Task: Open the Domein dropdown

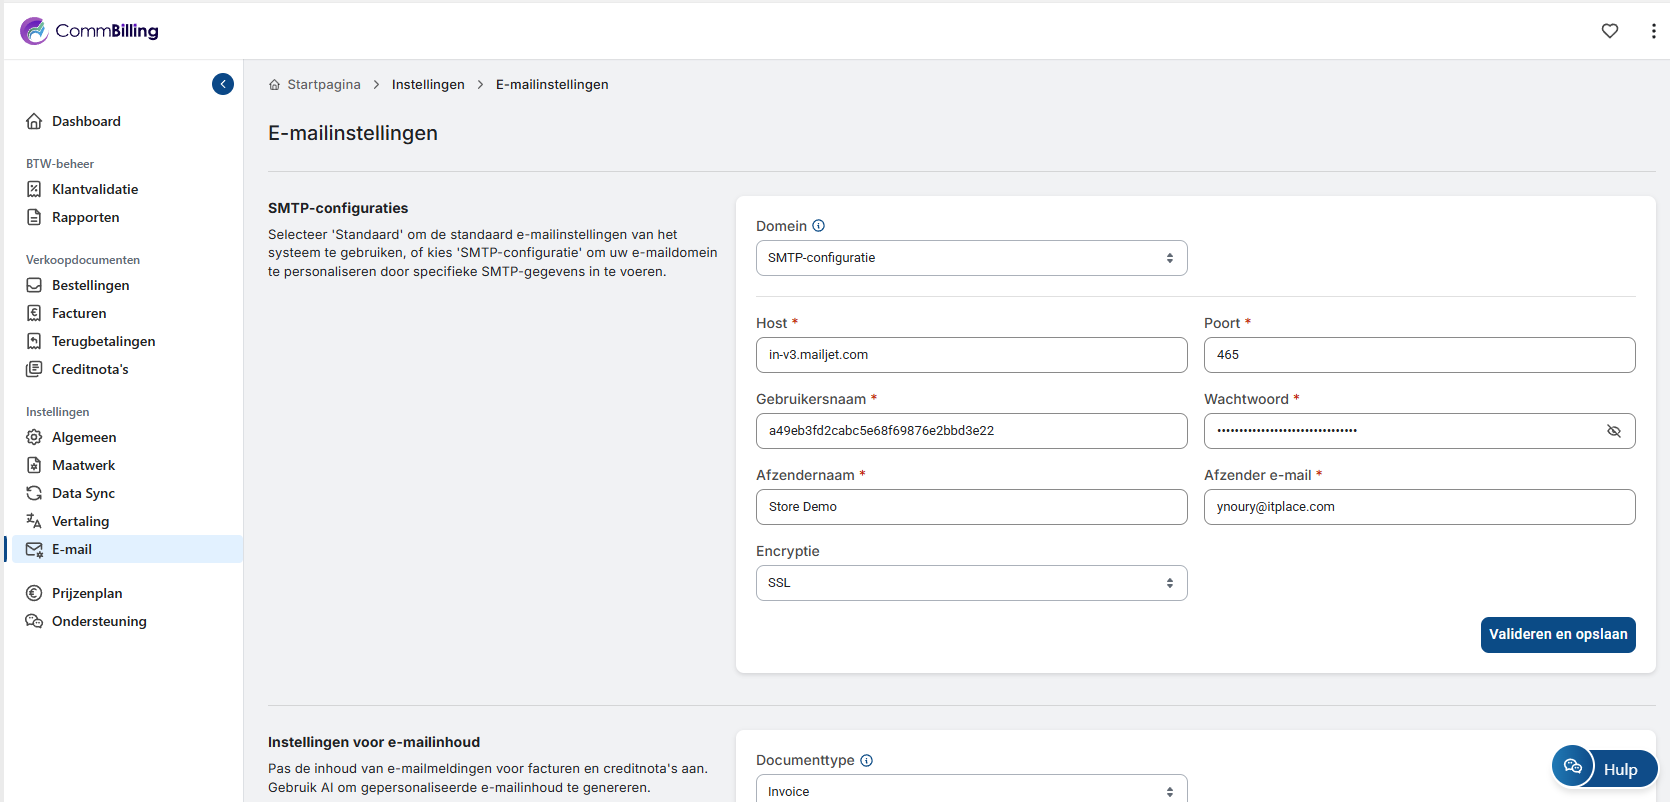Action: (x=971, y=258)
